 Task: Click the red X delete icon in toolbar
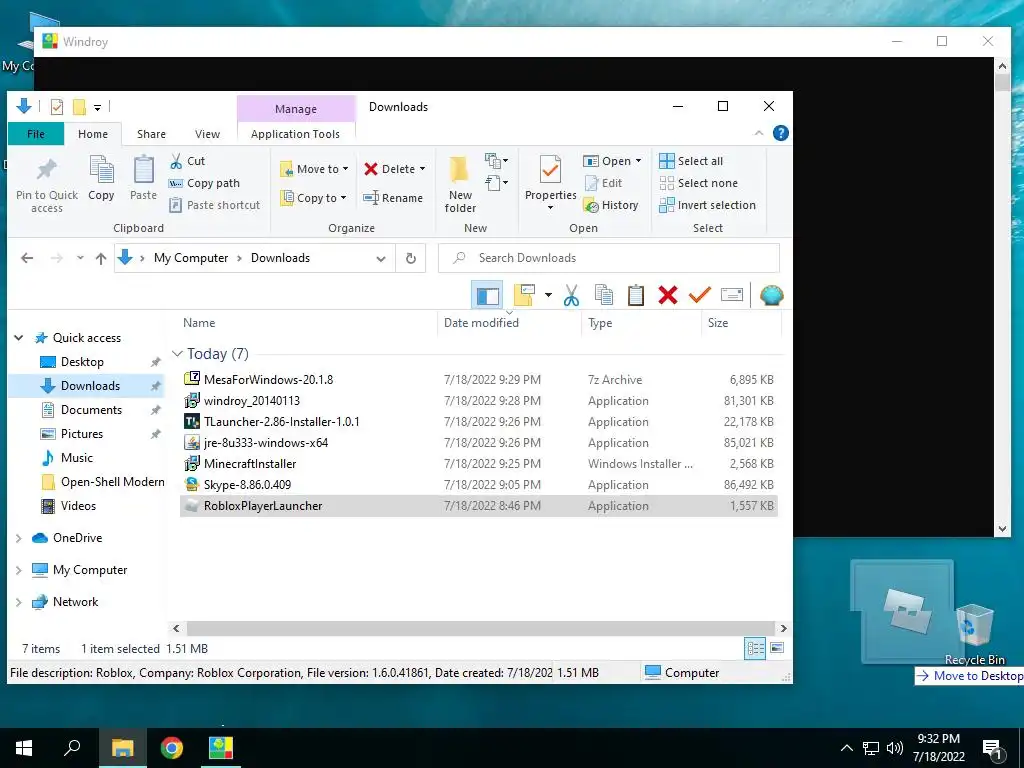[667, 295]
